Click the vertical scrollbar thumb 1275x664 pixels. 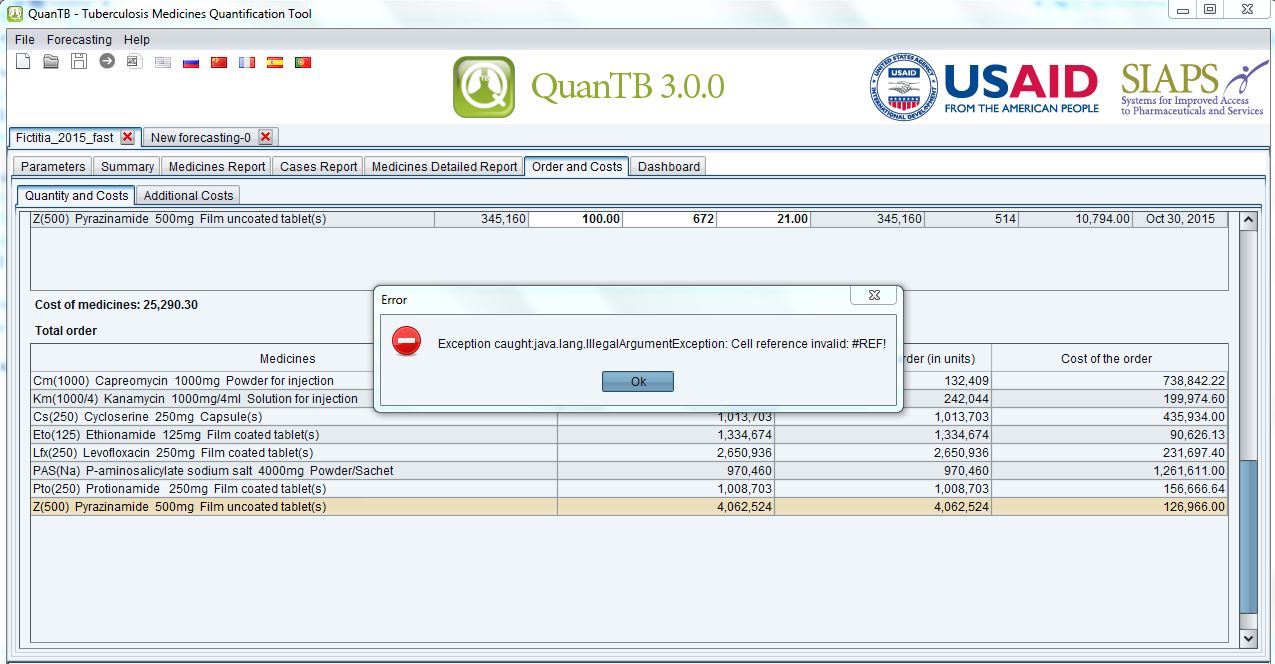coord(1248,538)
